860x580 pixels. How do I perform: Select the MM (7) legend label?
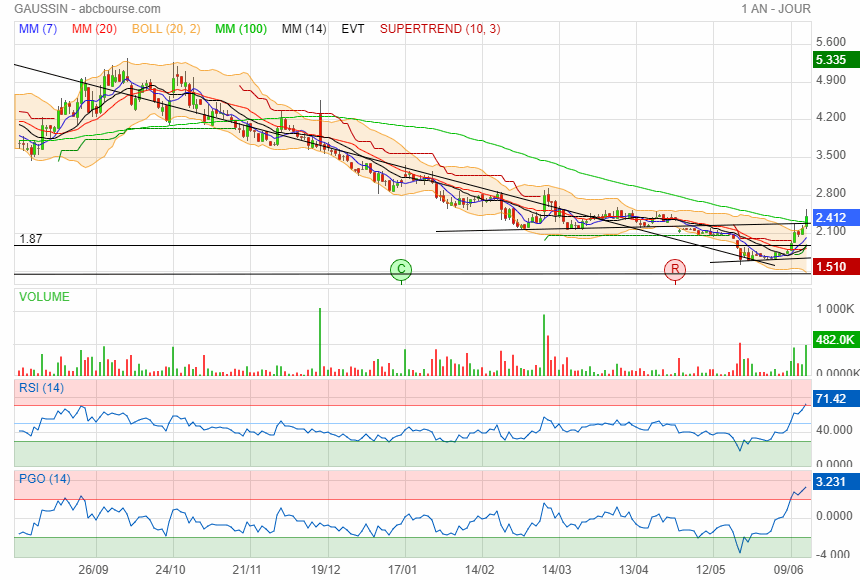click(x=38, y=29)
